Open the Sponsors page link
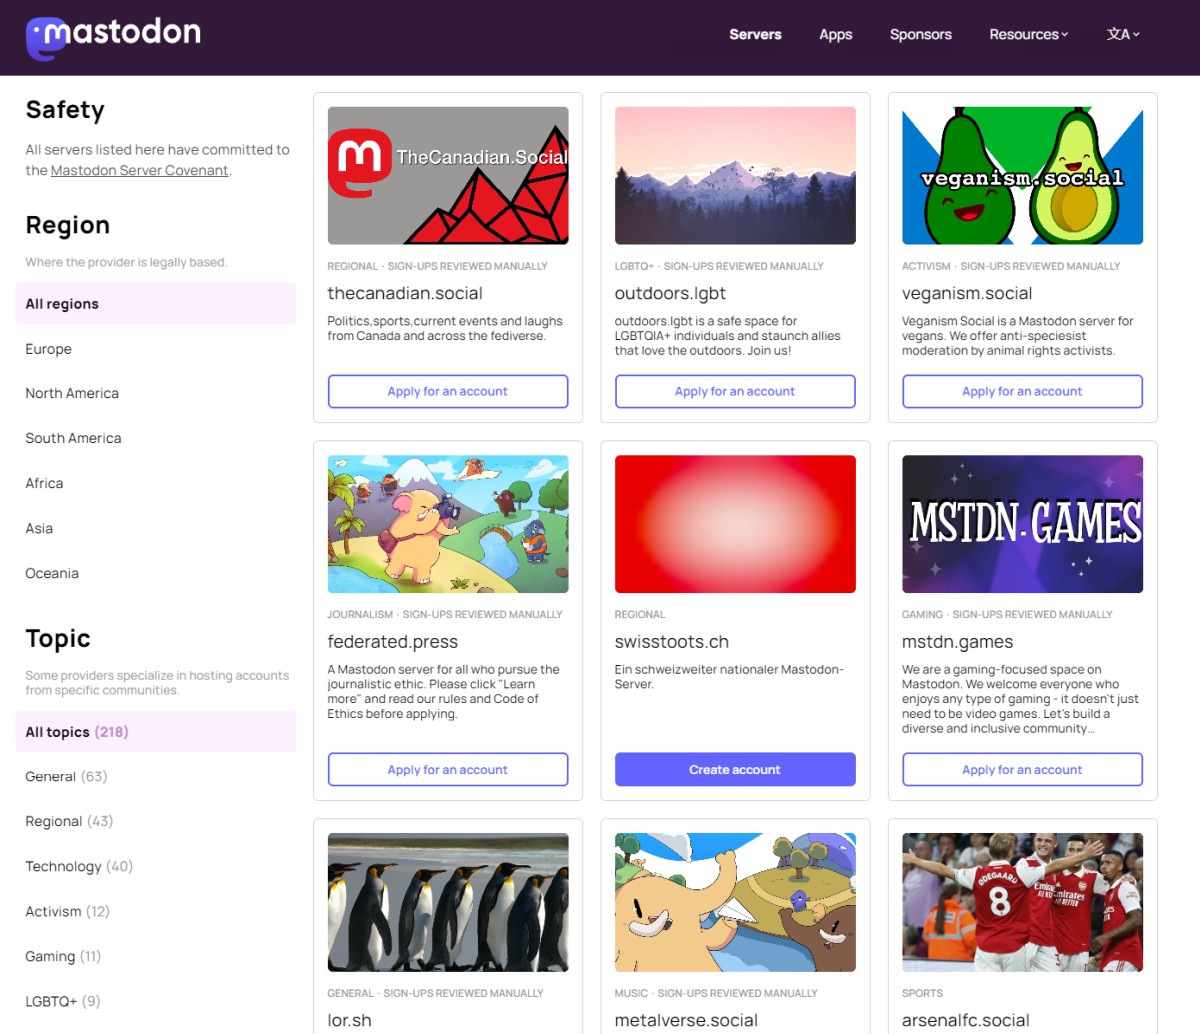This screenshot has height=1034, width=1200. [x=920, y=34]
